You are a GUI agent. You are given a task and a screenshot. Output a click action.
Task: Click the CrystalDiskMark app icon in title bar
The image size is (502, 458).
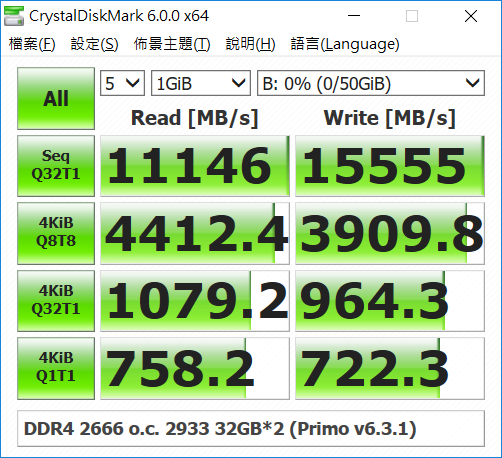pos(14,16)
